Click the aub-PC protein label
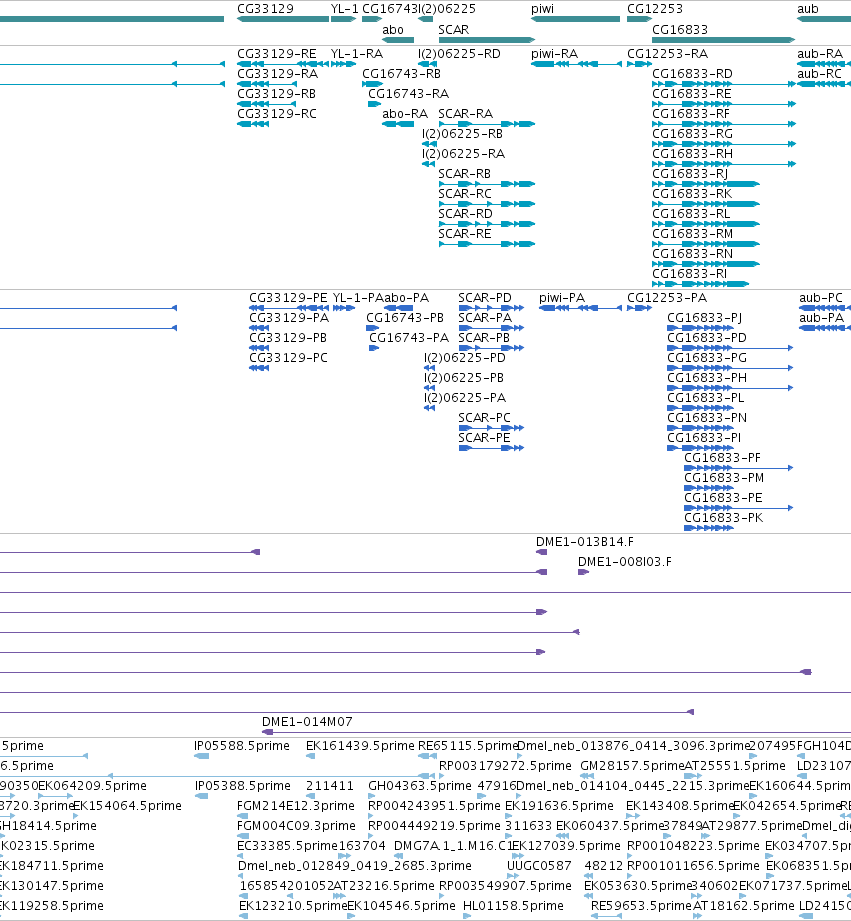 tap(821, 298)
